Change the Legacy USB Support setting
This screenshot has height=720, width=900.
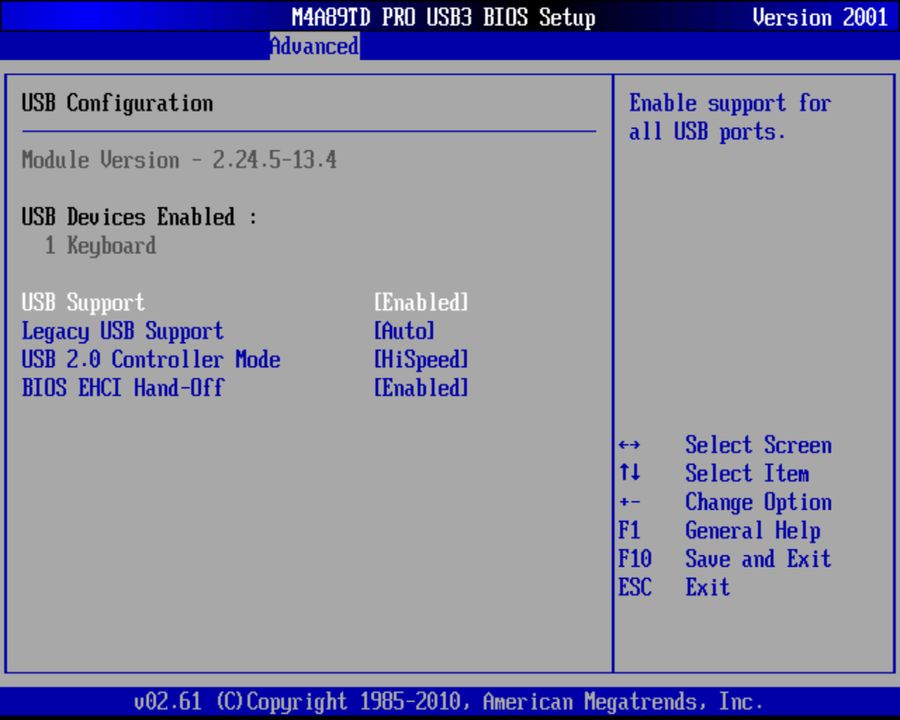point(122,331)
